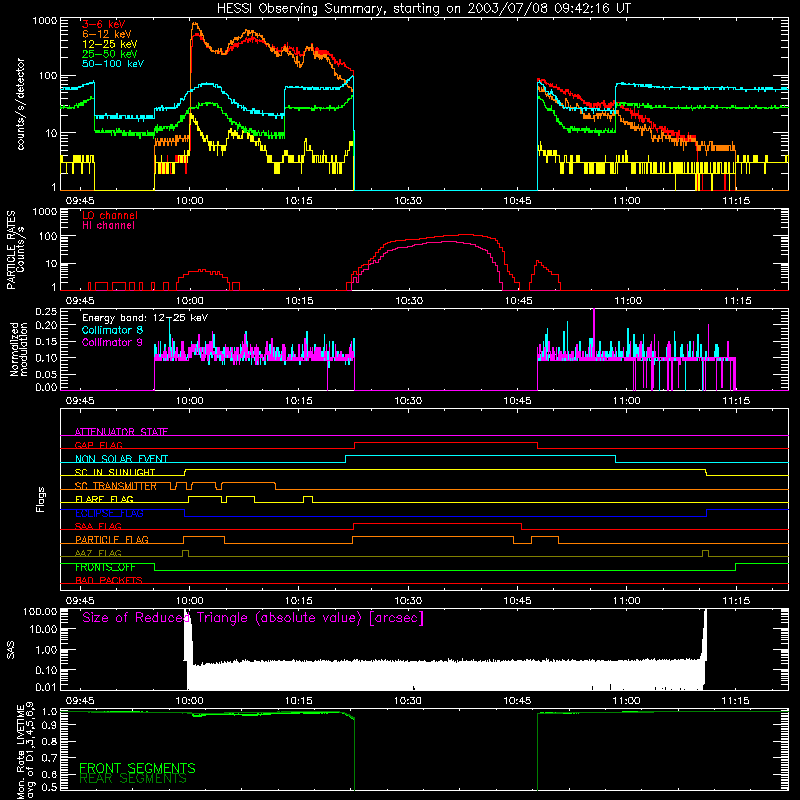The image size is (800, 800).
Task: Click the GAP FLAG label
Action: pyautogui.click(x=98, y=445)
